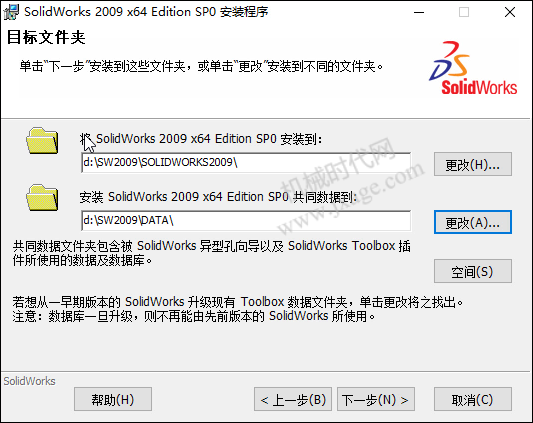Close the SolidWorks installer window
Image resolution: width=533 pixels, height=423 pixels.
510,12
